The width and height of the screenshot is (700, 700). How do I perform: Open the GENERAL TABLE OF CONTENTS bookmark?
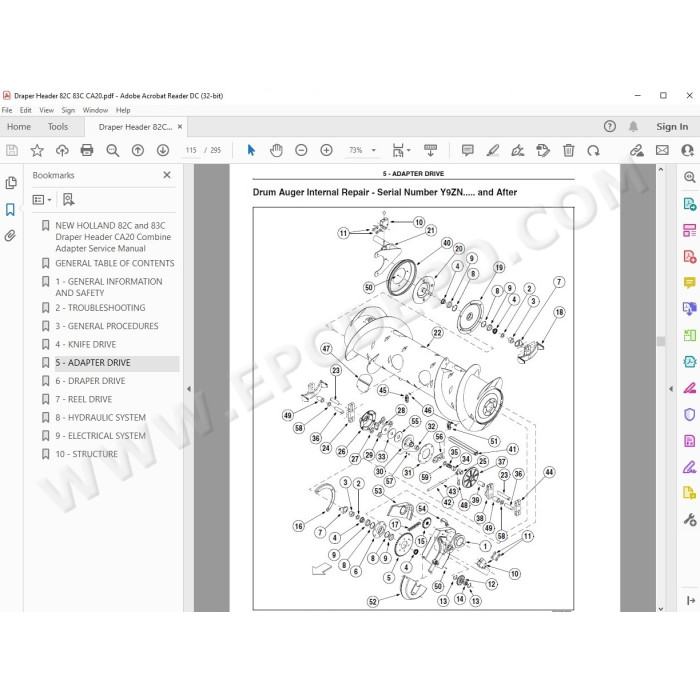pyautogui.click(x=115, y=263)
